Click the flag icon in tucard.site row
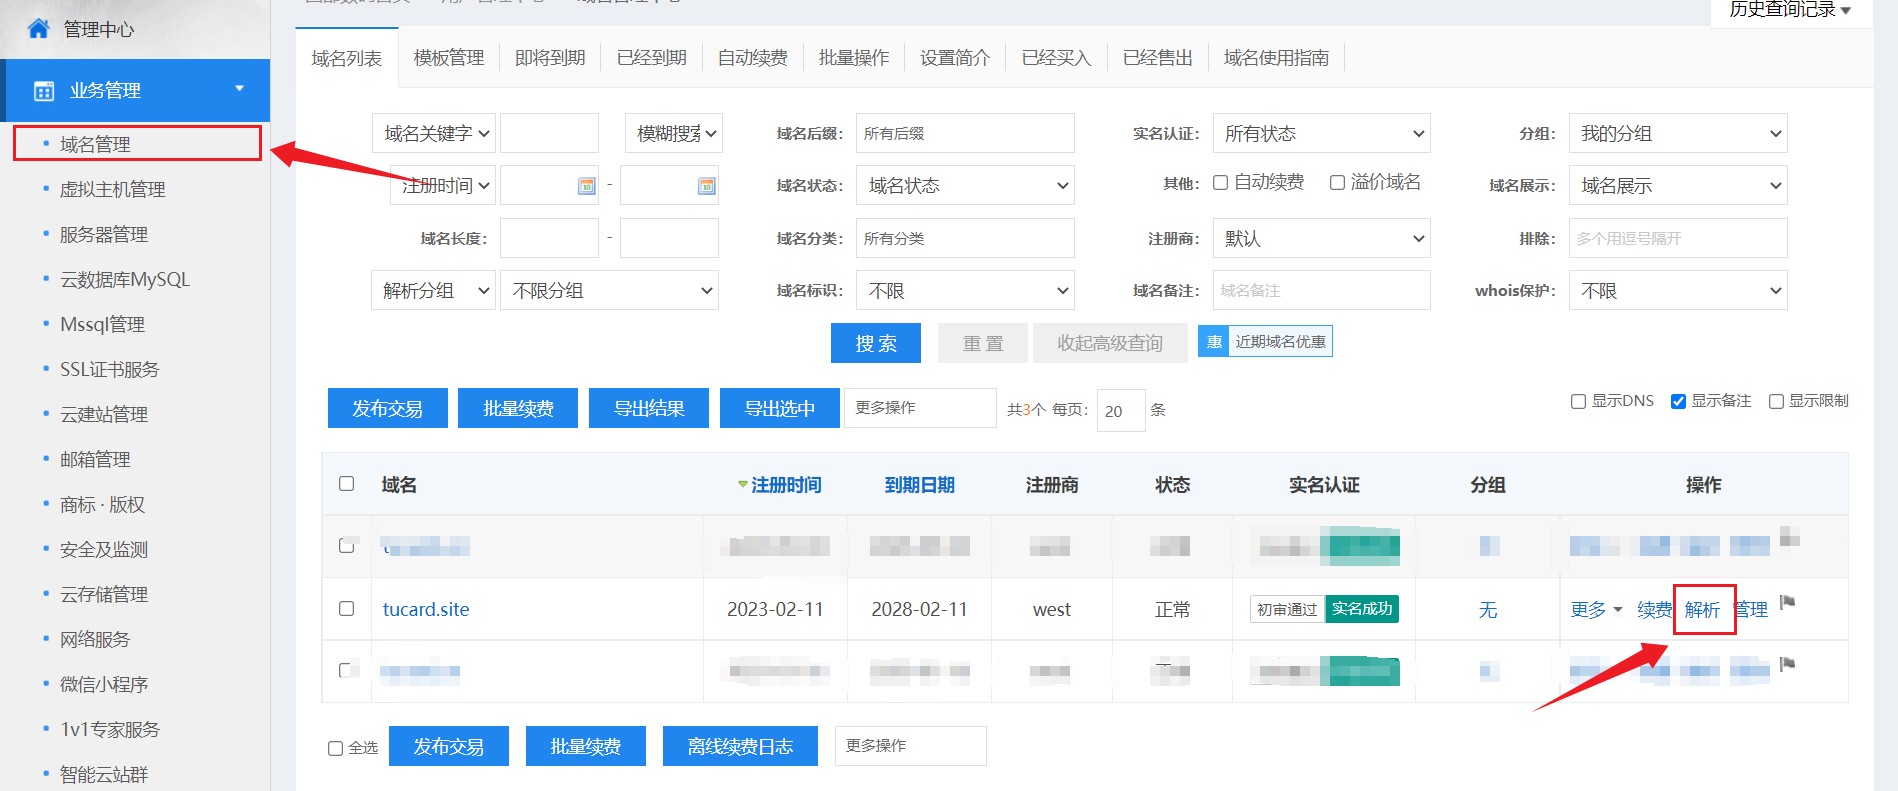This screenshot has width=1898, height=791. (1788, 602)
